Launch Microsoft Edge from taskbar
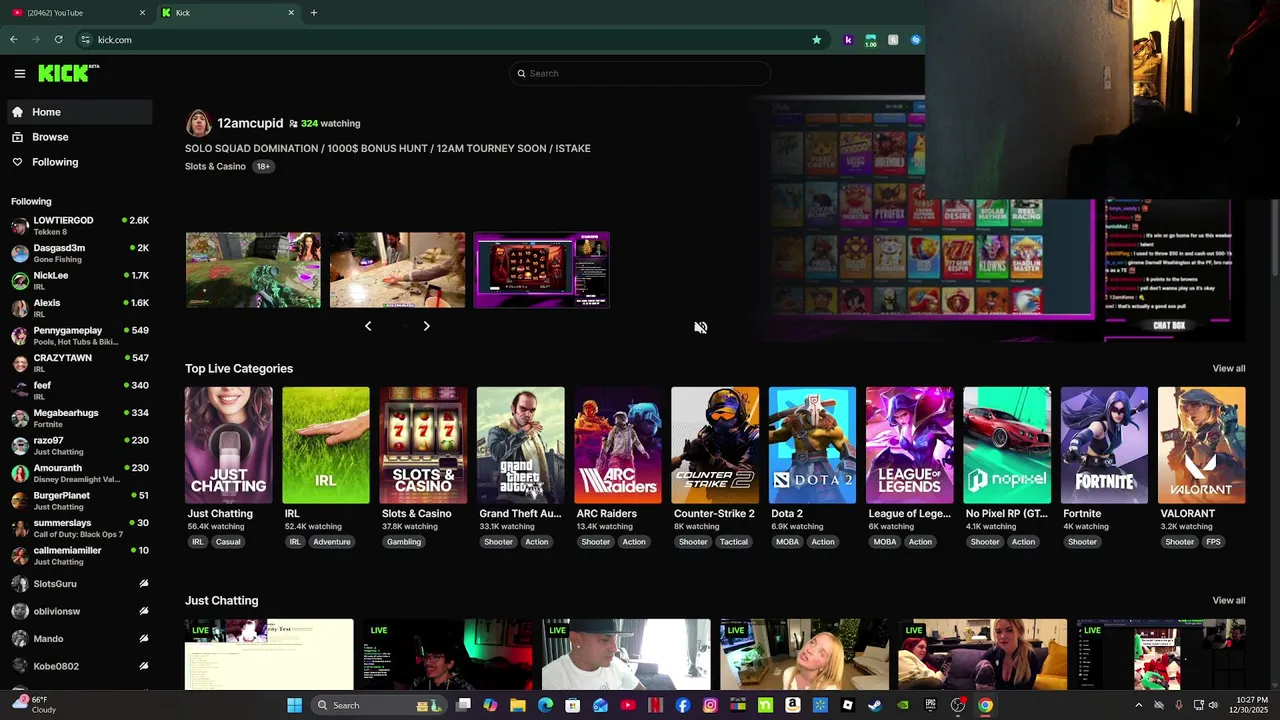 click(x=545, y=705)
